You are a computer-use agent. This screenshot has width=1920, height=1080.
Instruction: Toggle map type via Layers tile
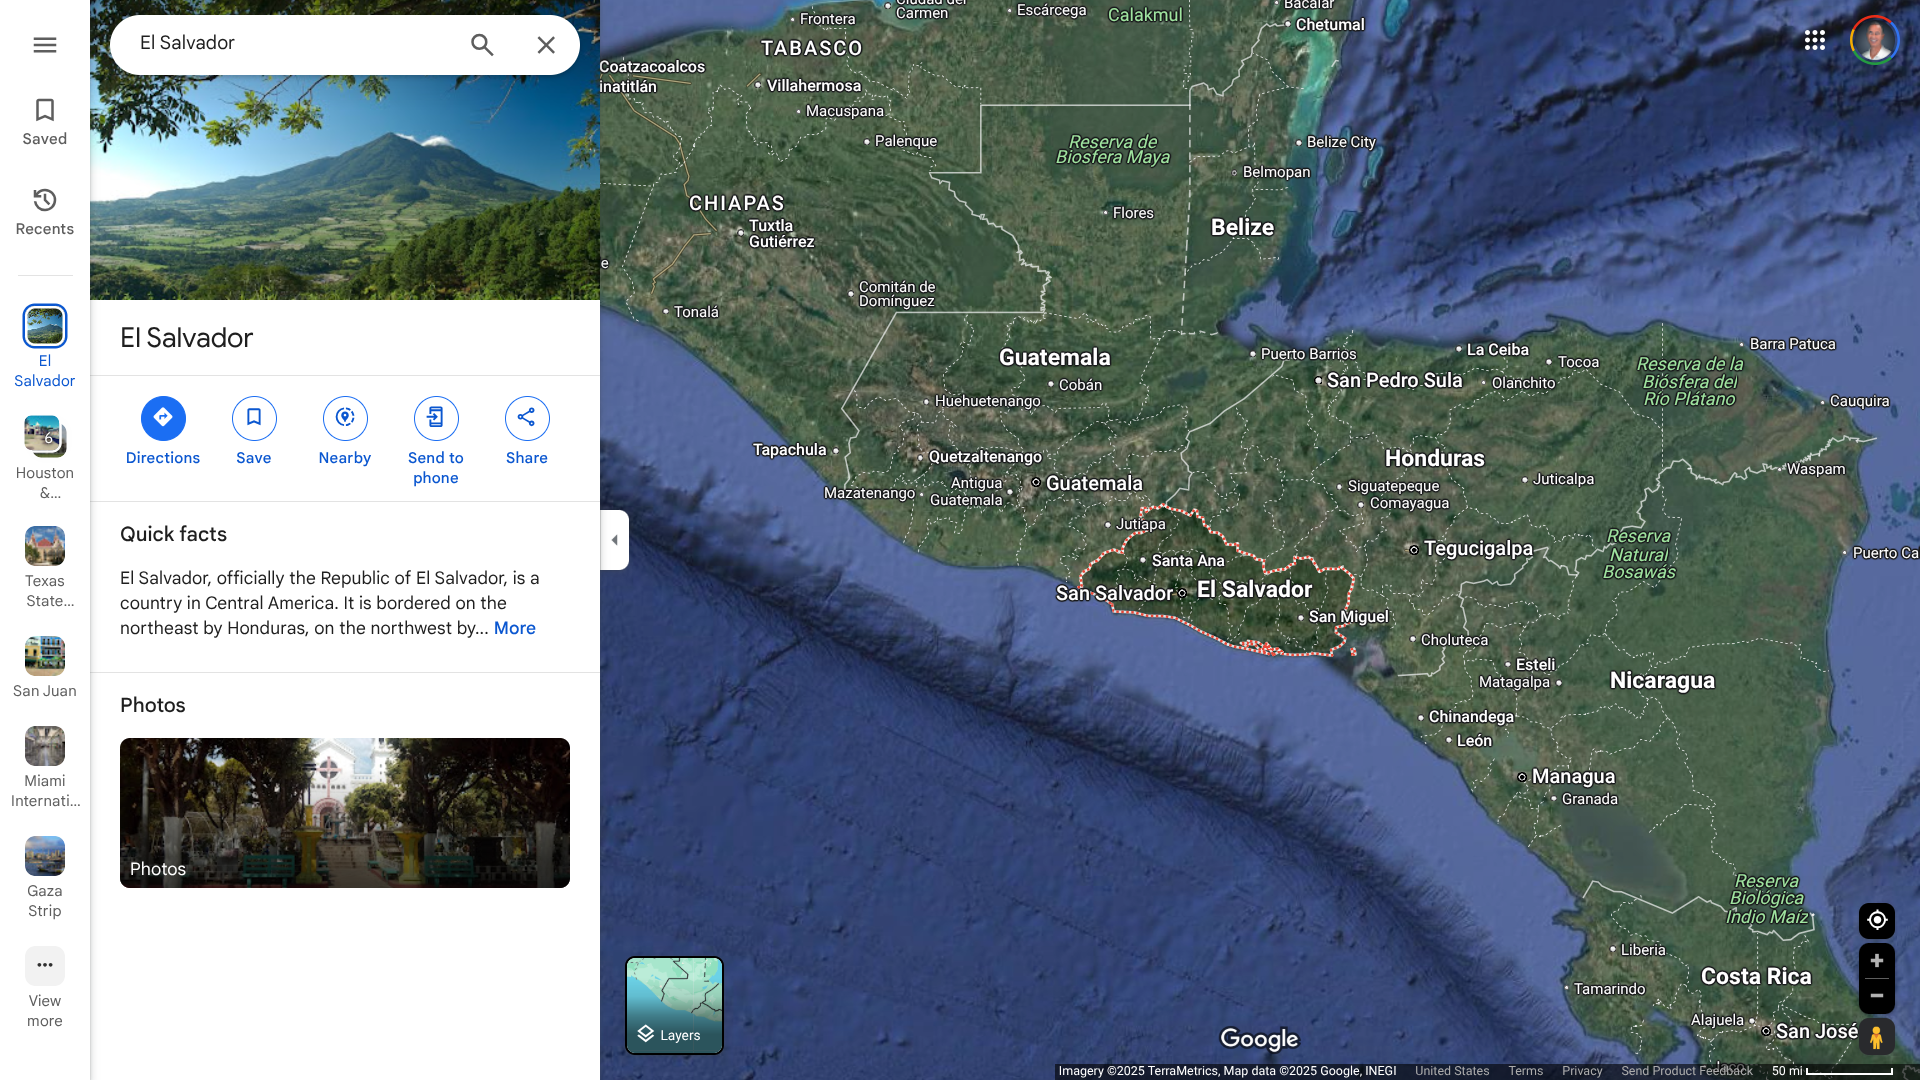point(674,1005)
